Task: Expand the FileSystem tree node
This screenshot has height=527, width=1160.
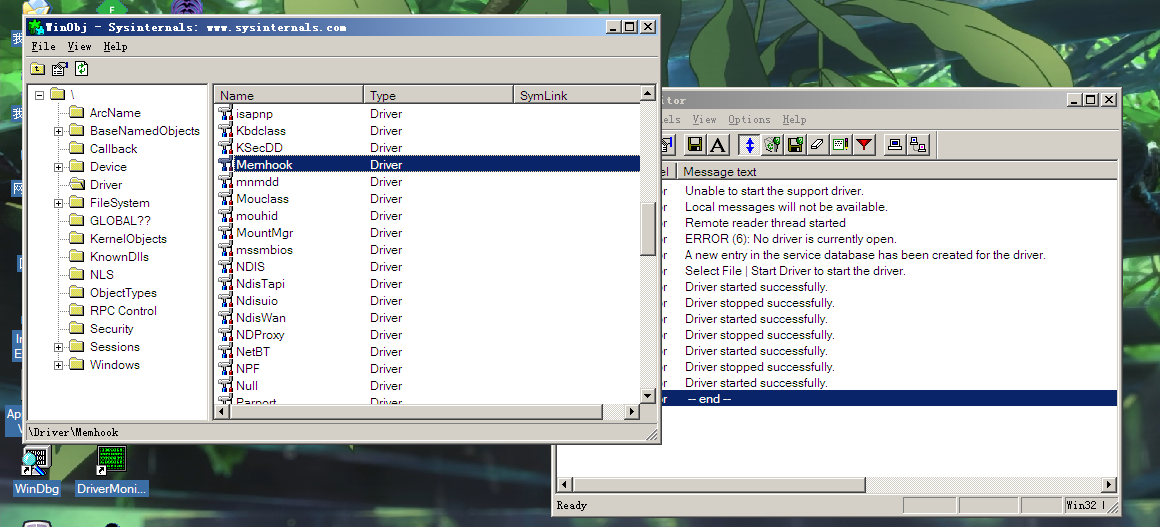Action: pyautogui.click(x=58, y=203)
